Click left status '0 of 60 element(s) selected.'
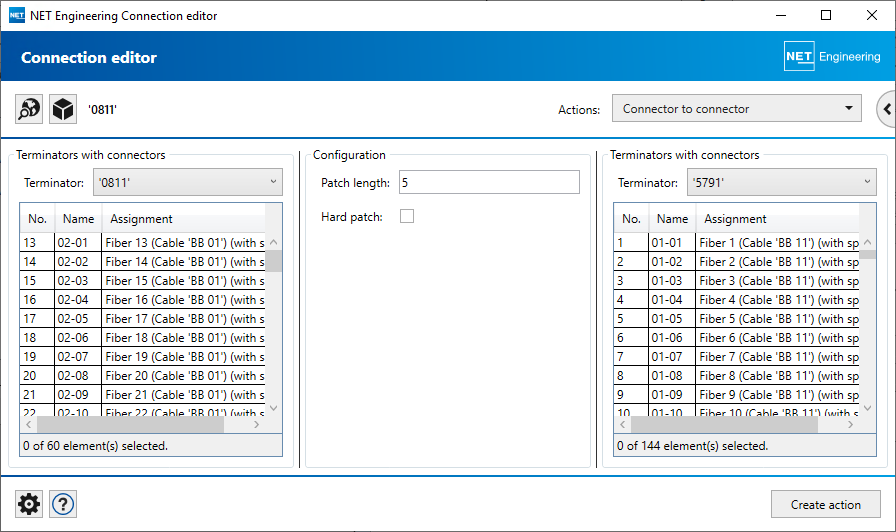 point(95,446)
